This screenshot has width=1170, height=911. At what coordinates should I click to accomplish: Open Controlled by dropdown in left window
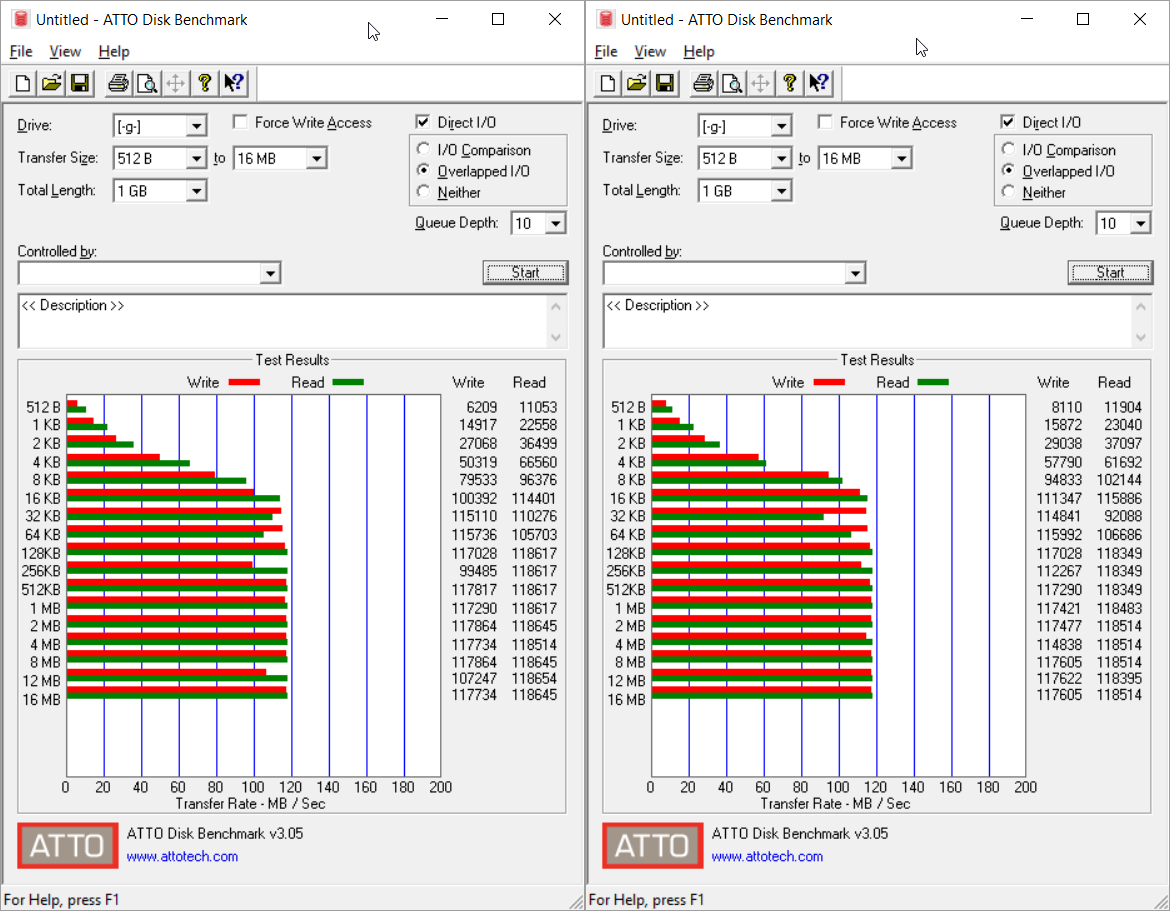click(x=270, y=274)
